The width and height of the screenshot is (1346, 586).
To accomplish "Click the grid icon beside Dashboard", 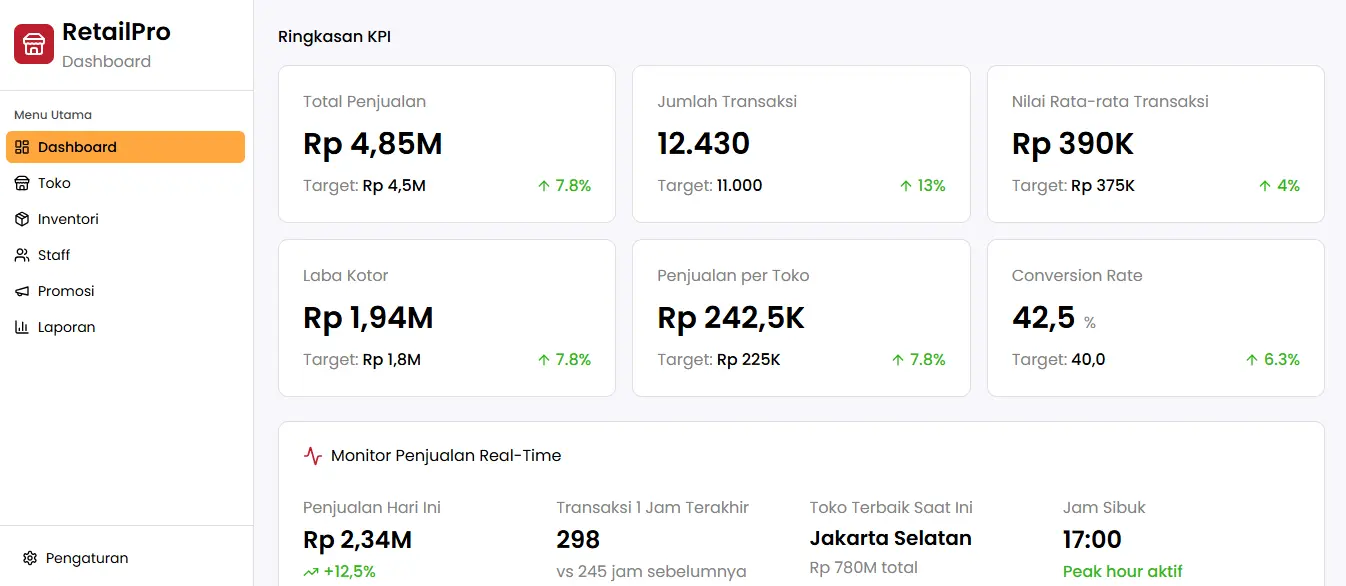I will click(x=22, y=147).
